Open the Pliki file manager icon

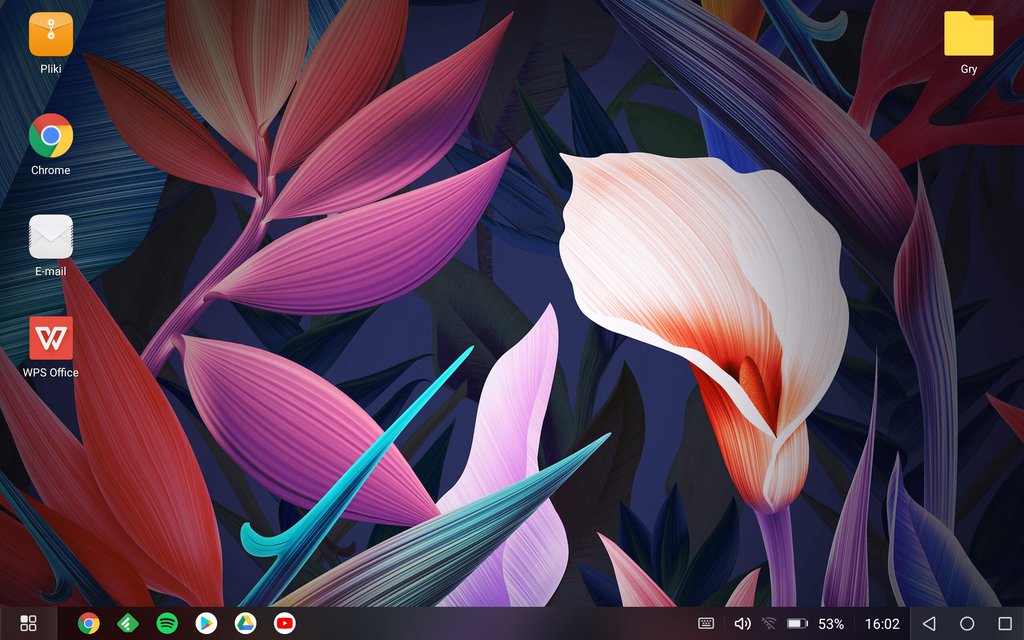(51, 35)
